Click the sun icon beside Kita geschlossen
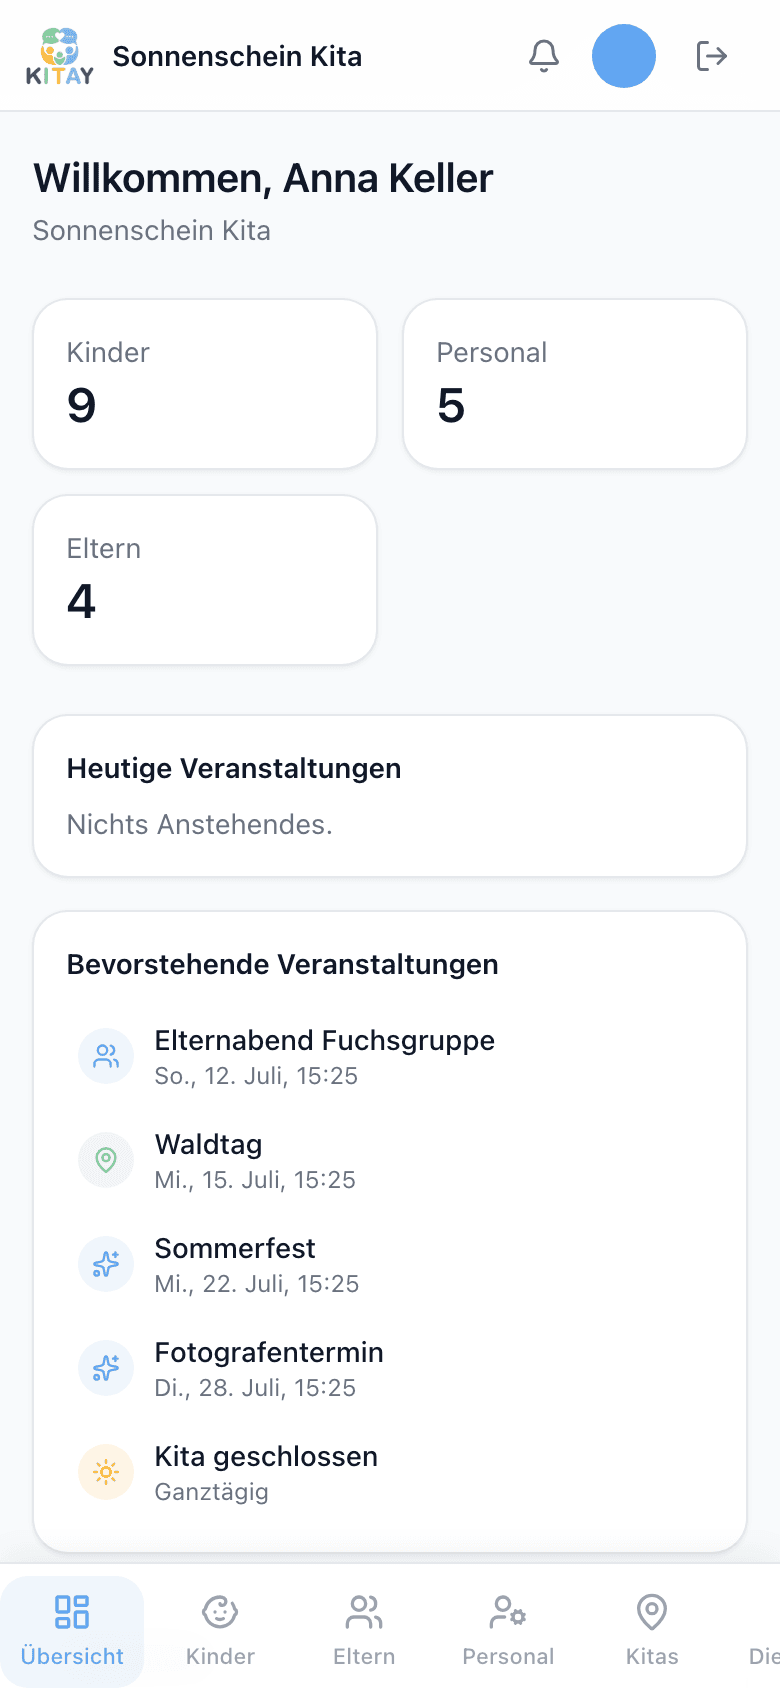Viewport: 780px width, 1688px height. click(106, 1472)
